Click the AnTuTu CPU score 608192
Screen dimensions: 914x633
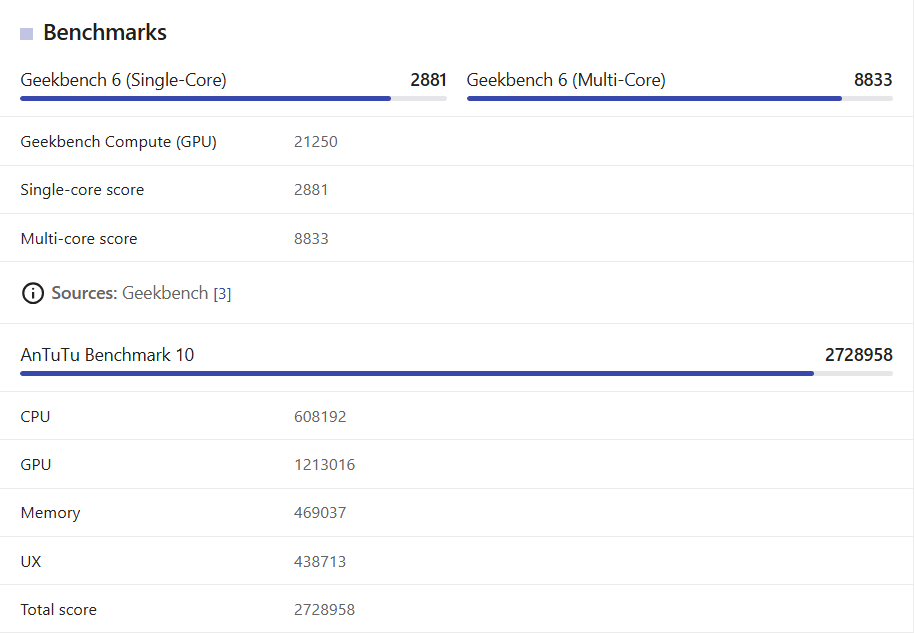[x=320, y=417]
